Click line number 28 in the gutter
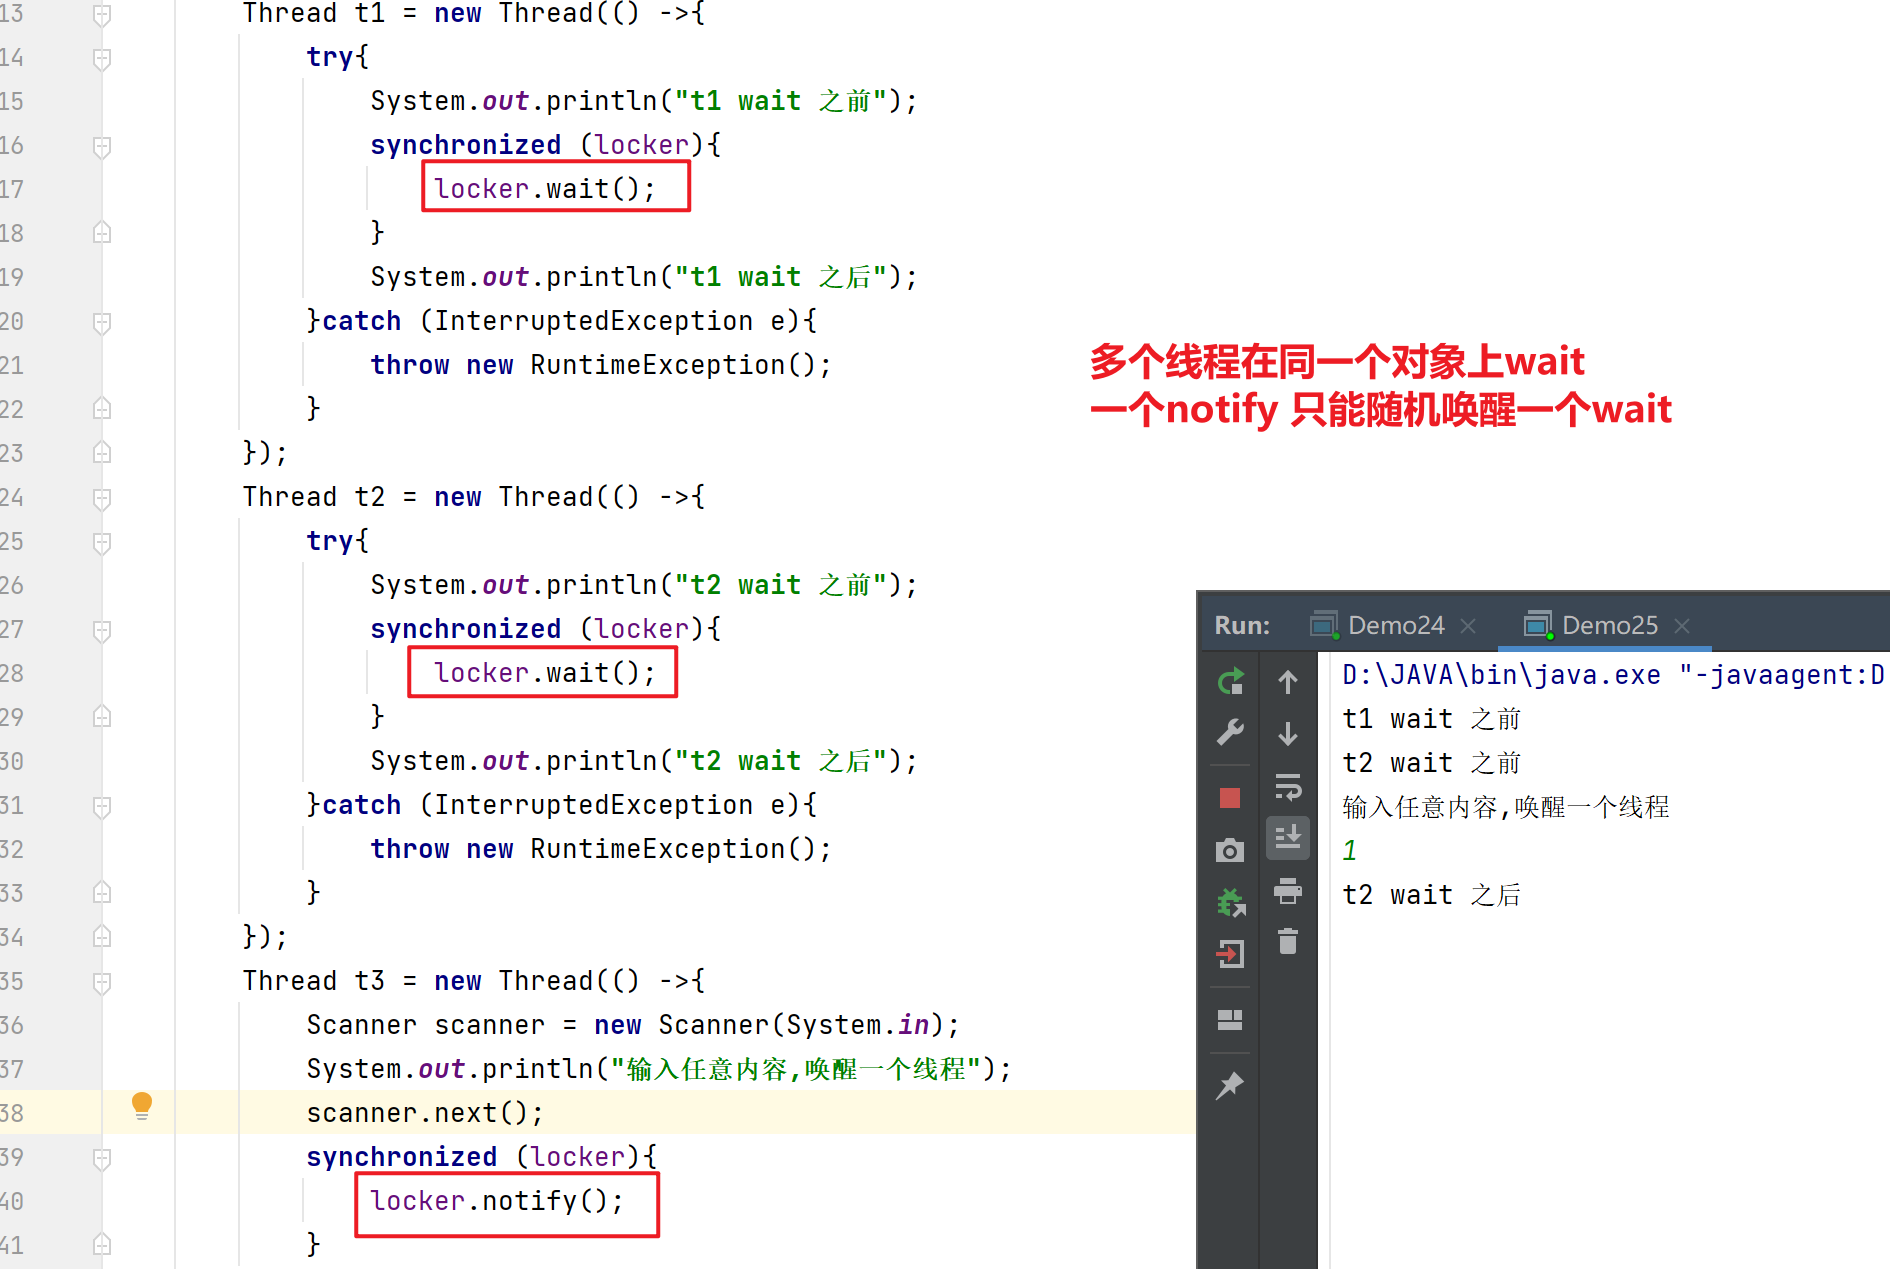This screenshot has width=1890, height=1269. click(x=12, y=673)
